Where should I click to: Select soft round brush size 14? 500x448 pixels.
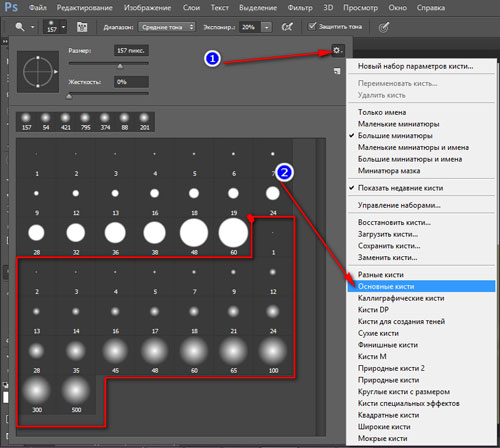76,318
